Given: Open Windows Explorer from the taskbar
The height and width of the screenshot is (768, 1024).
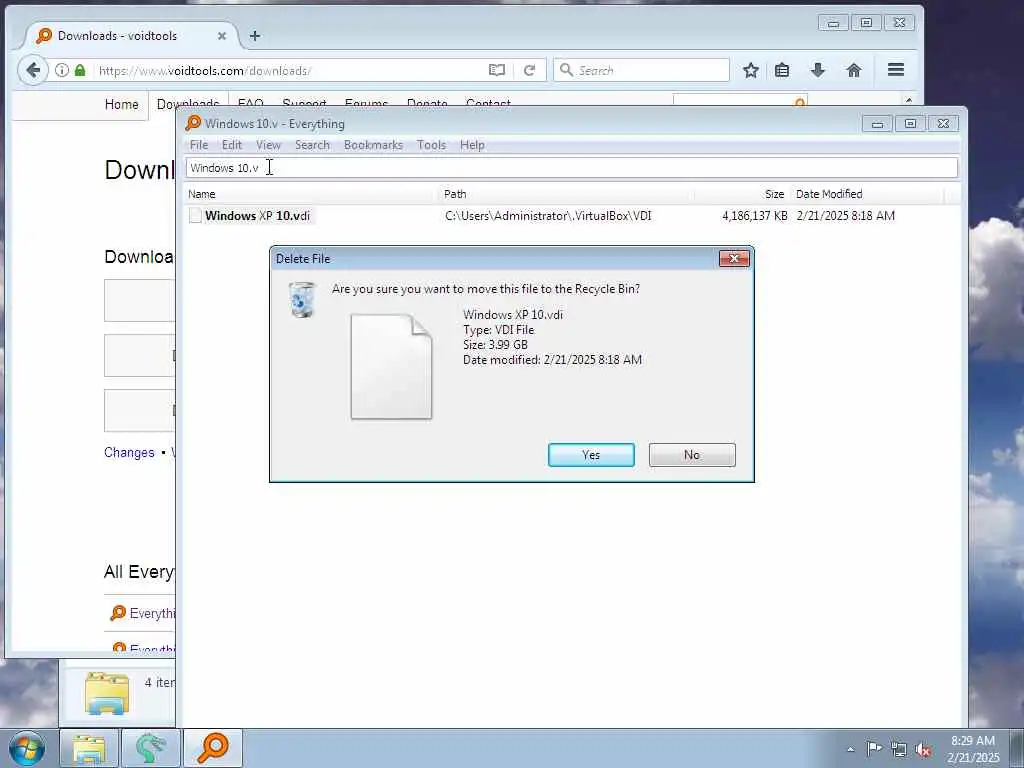Looking at the screenshot, I should (89, 748).
